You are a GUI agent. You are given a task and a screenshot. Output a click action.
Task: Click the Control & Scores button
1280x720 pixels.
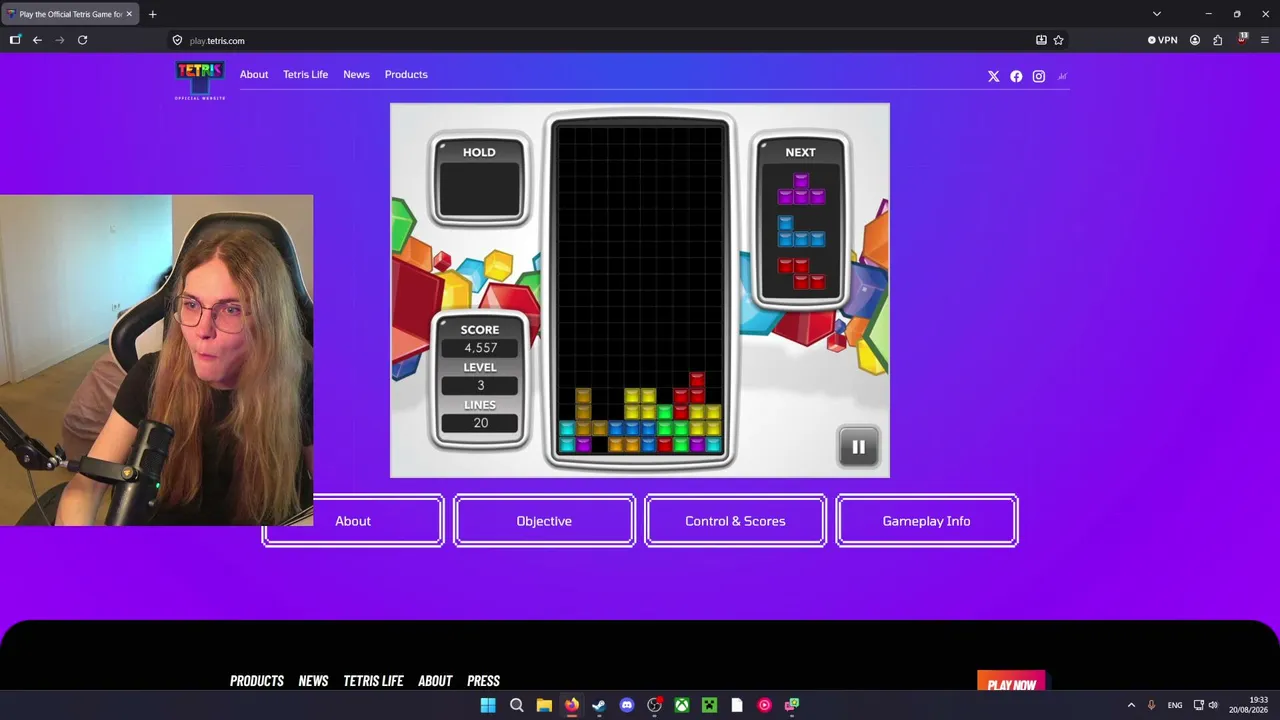click(735, 521)
